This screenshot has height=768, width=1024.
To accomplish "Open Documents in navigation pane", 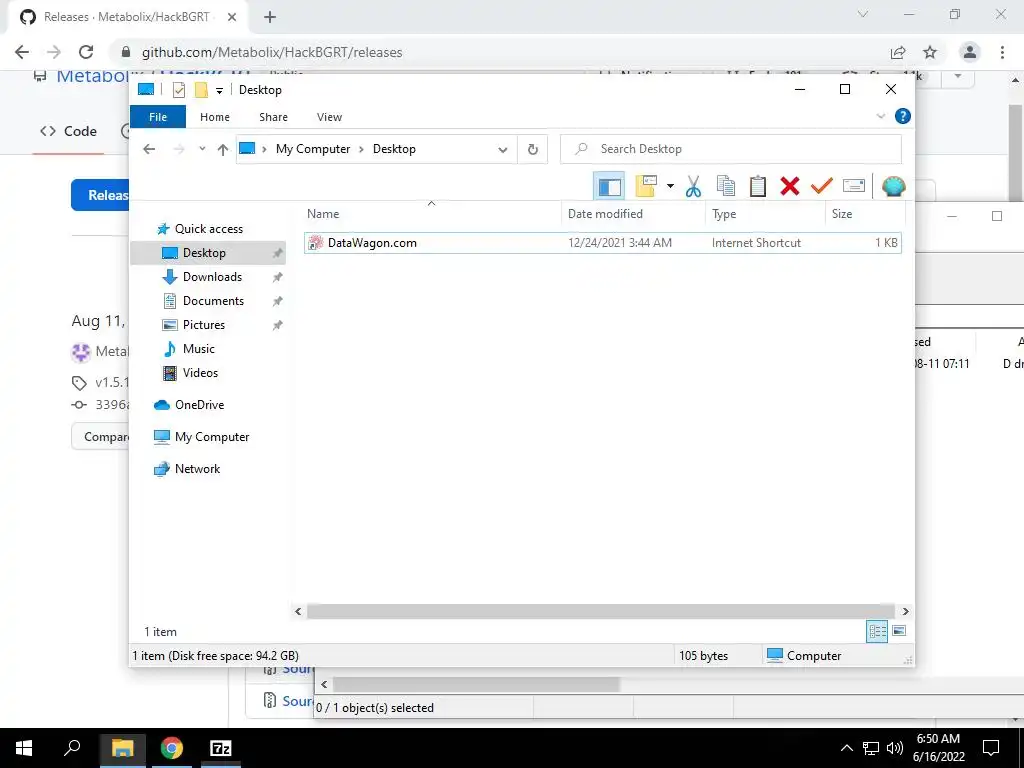I will (x=213, y=301).
